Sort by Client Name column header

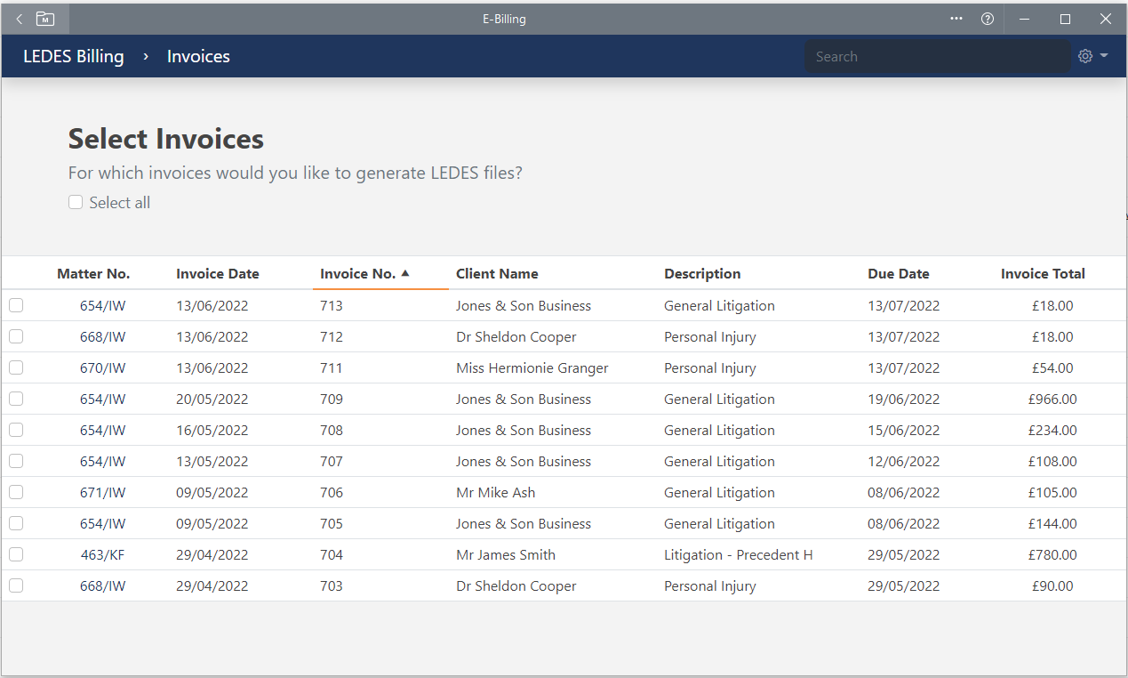point(497,274)
